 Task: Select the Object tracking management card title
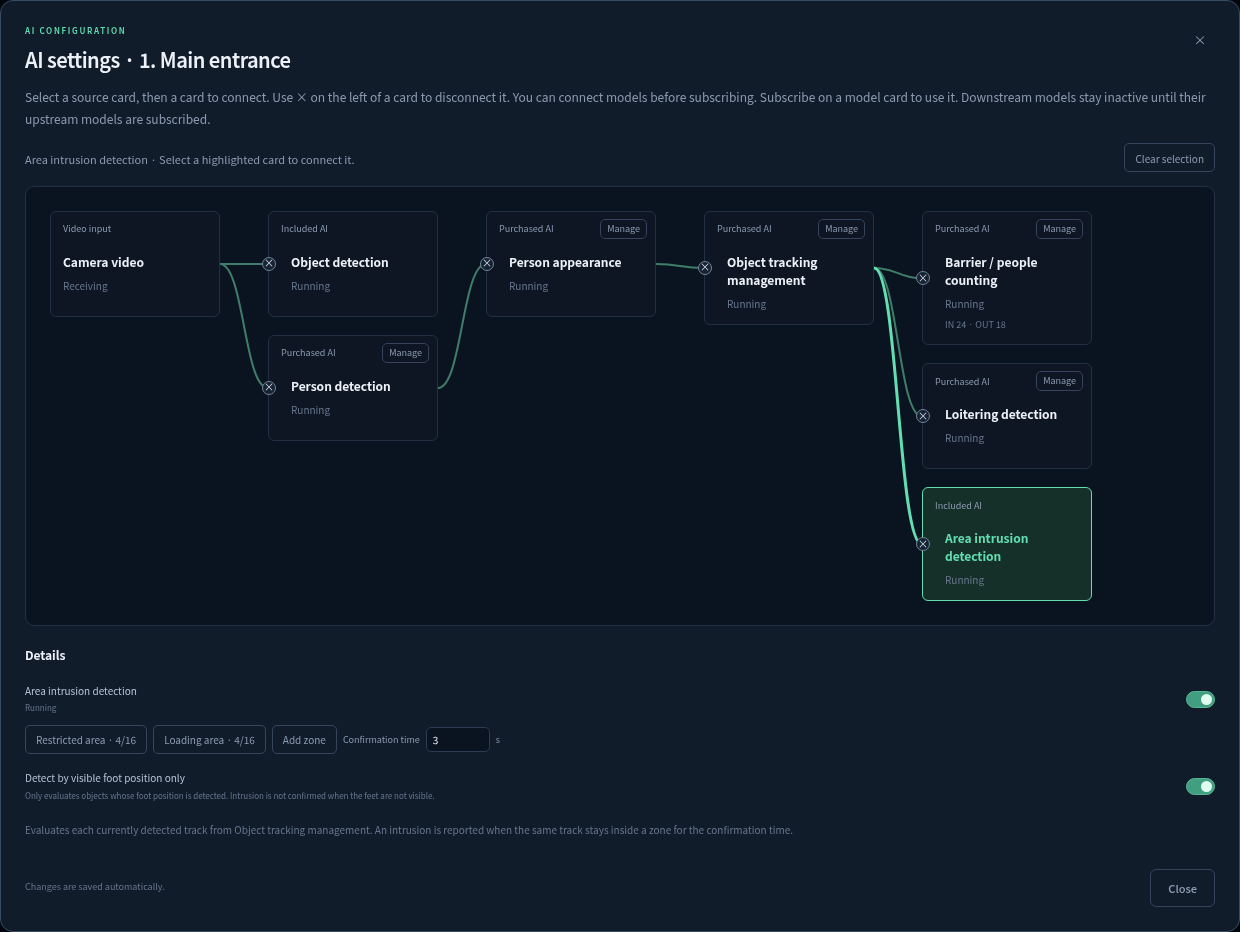click(772, 271)
